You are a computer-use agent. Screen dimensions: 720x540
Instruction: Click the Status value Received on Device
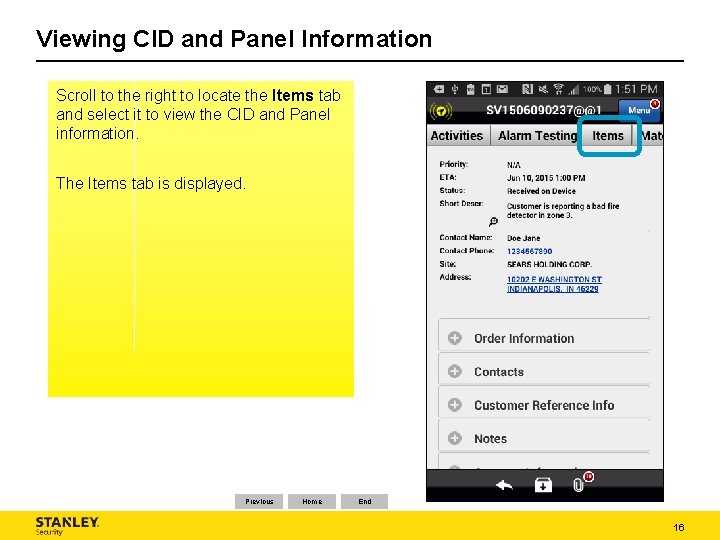pos(541,191)
